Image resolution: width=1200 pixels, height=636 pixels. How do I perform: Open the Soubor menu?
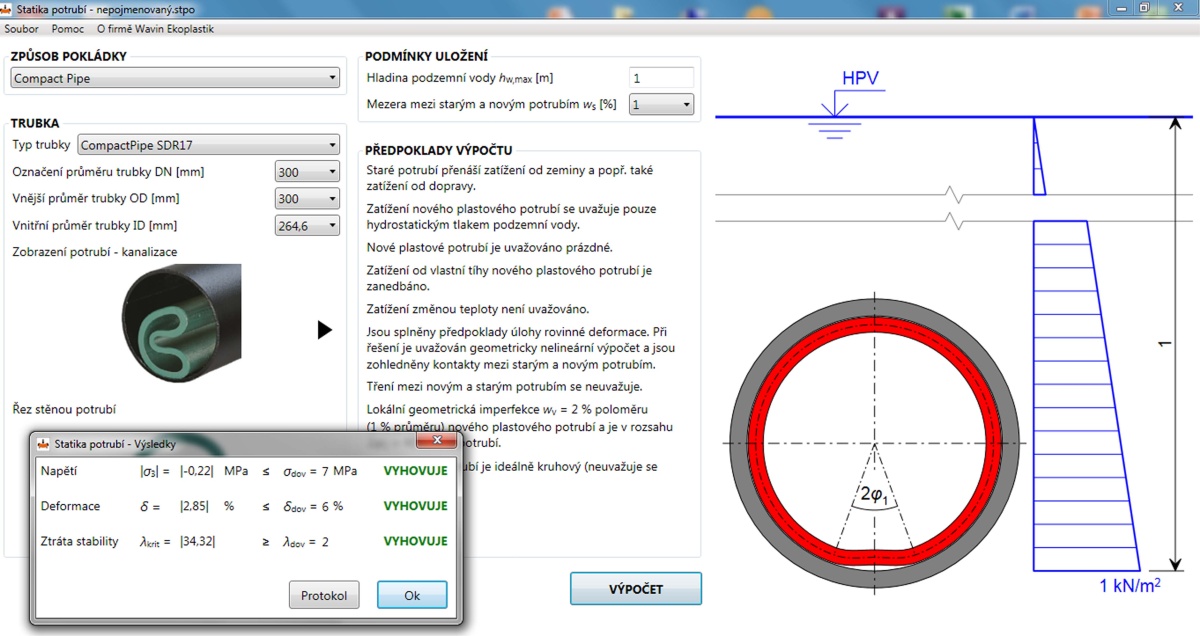[21, 29]
